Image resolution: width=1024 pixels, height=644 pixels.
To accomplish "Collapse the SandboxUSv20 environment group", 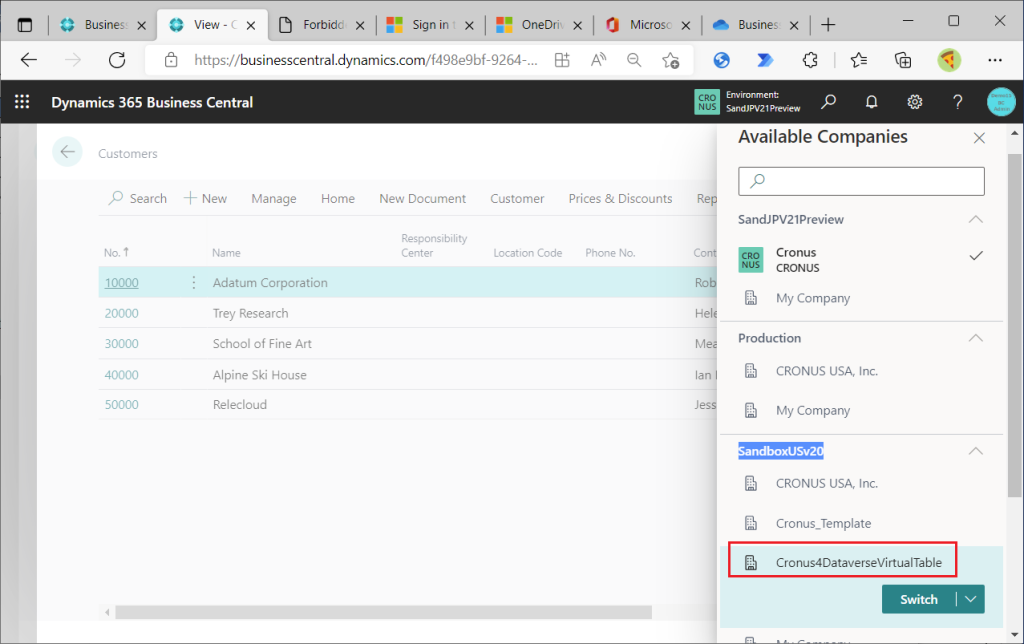I will pos(975,451).
